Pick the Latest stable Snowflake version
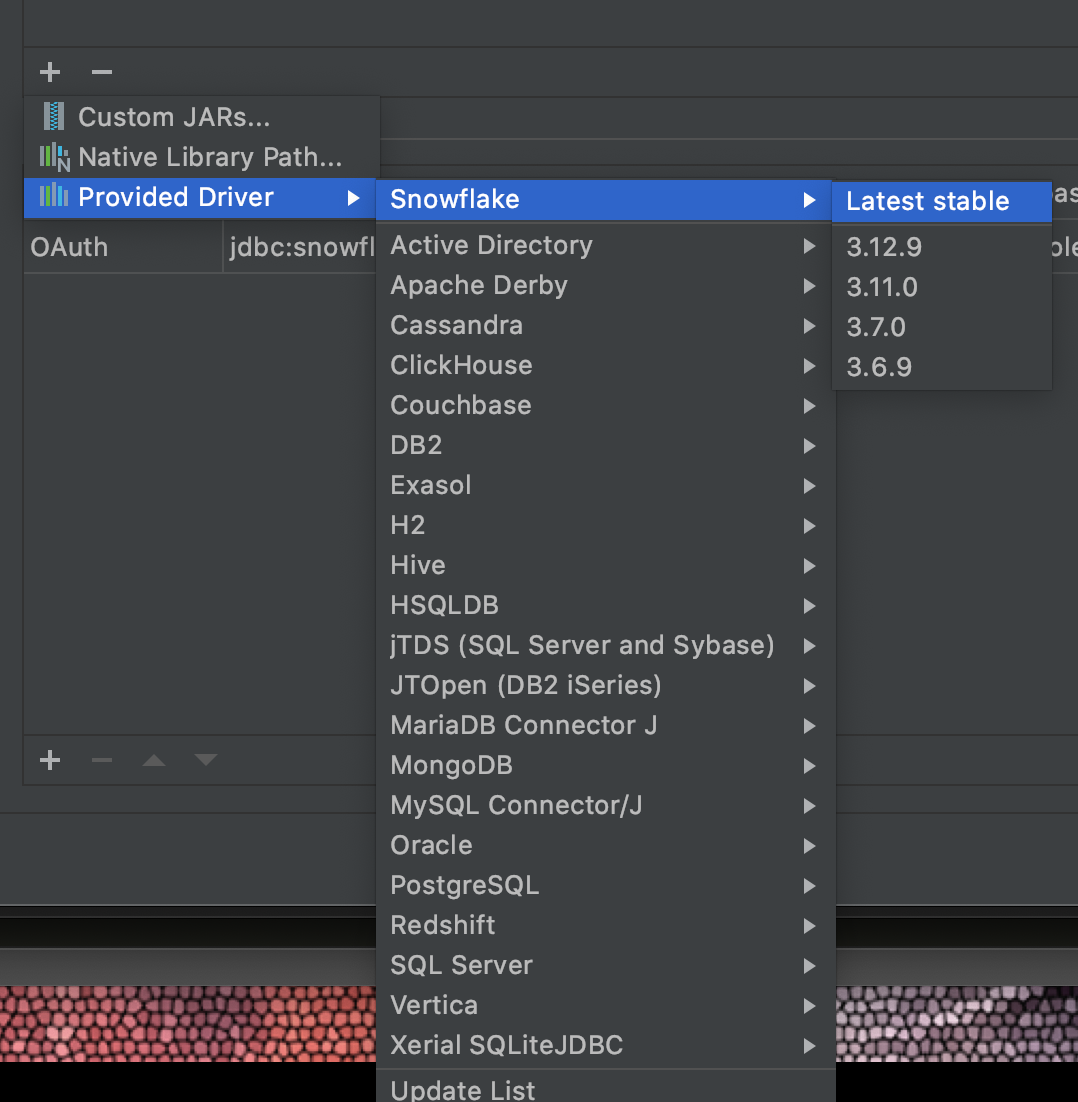The height and width of the screenshot is (1102, 1078). click(x=926, y=201)
